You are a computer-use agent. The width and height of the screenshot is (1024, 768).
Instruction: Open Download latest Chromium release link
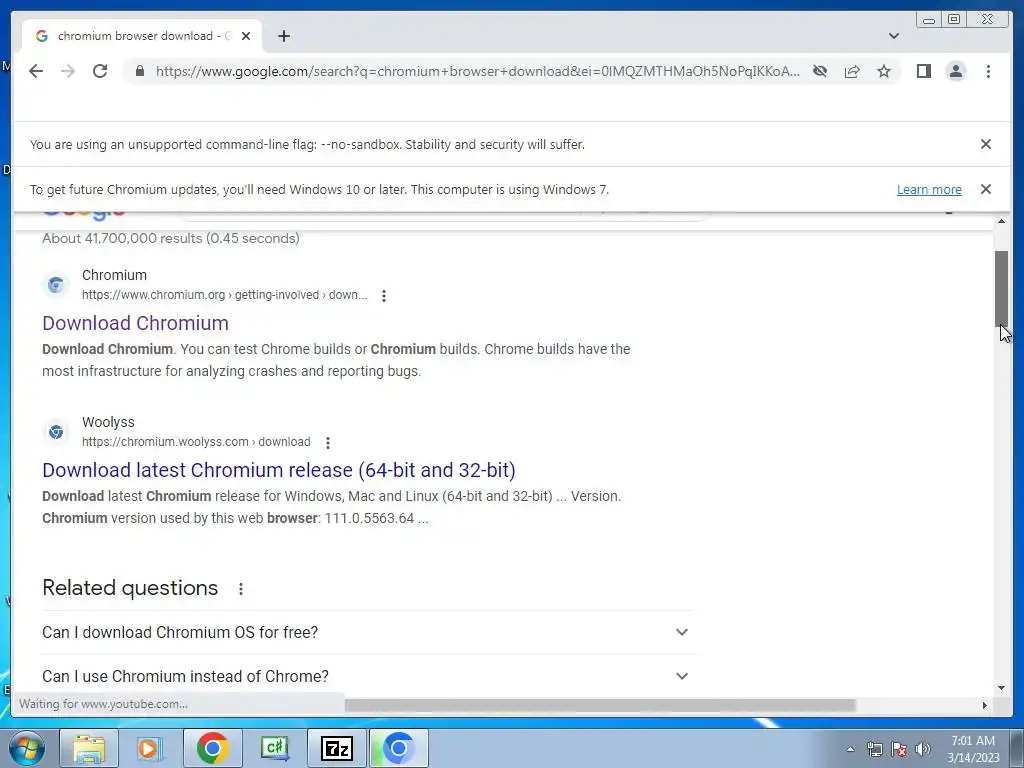[279, 470]
